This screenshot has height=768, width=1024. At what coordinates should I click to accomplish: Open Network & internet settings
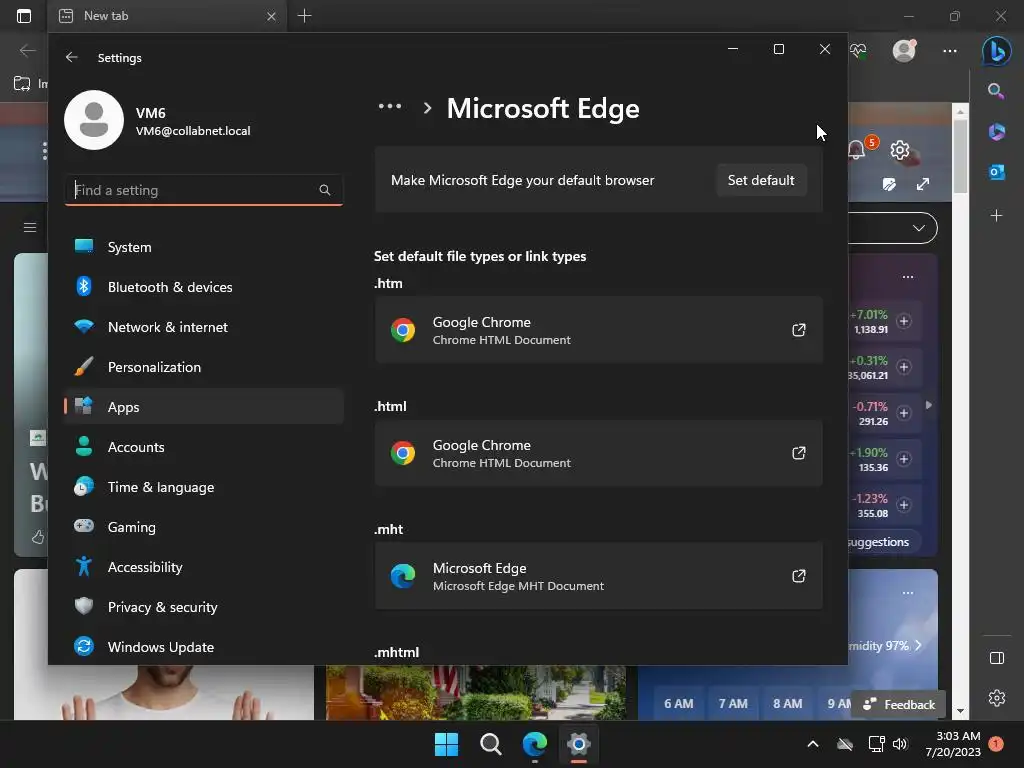(204, 327)
